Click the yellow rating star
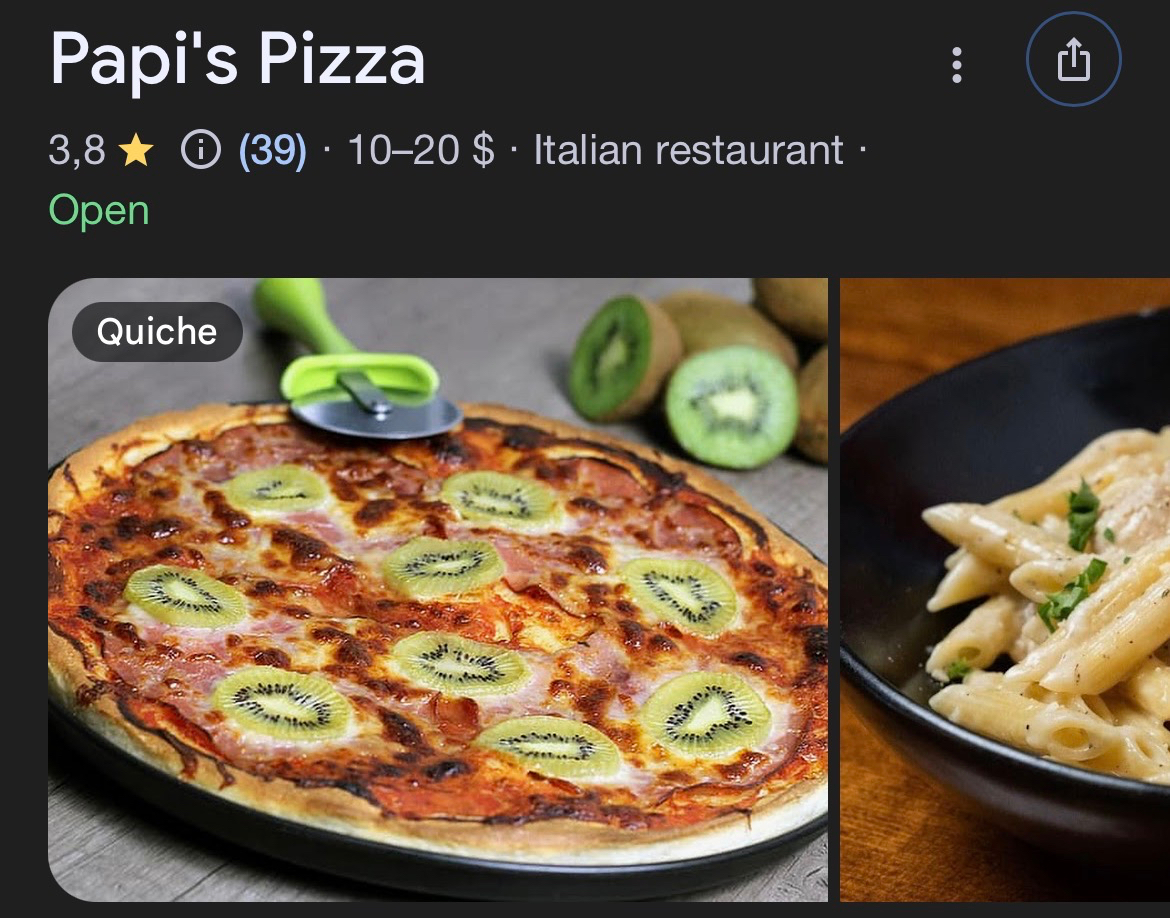1170x918 pixels. [136, 150]
